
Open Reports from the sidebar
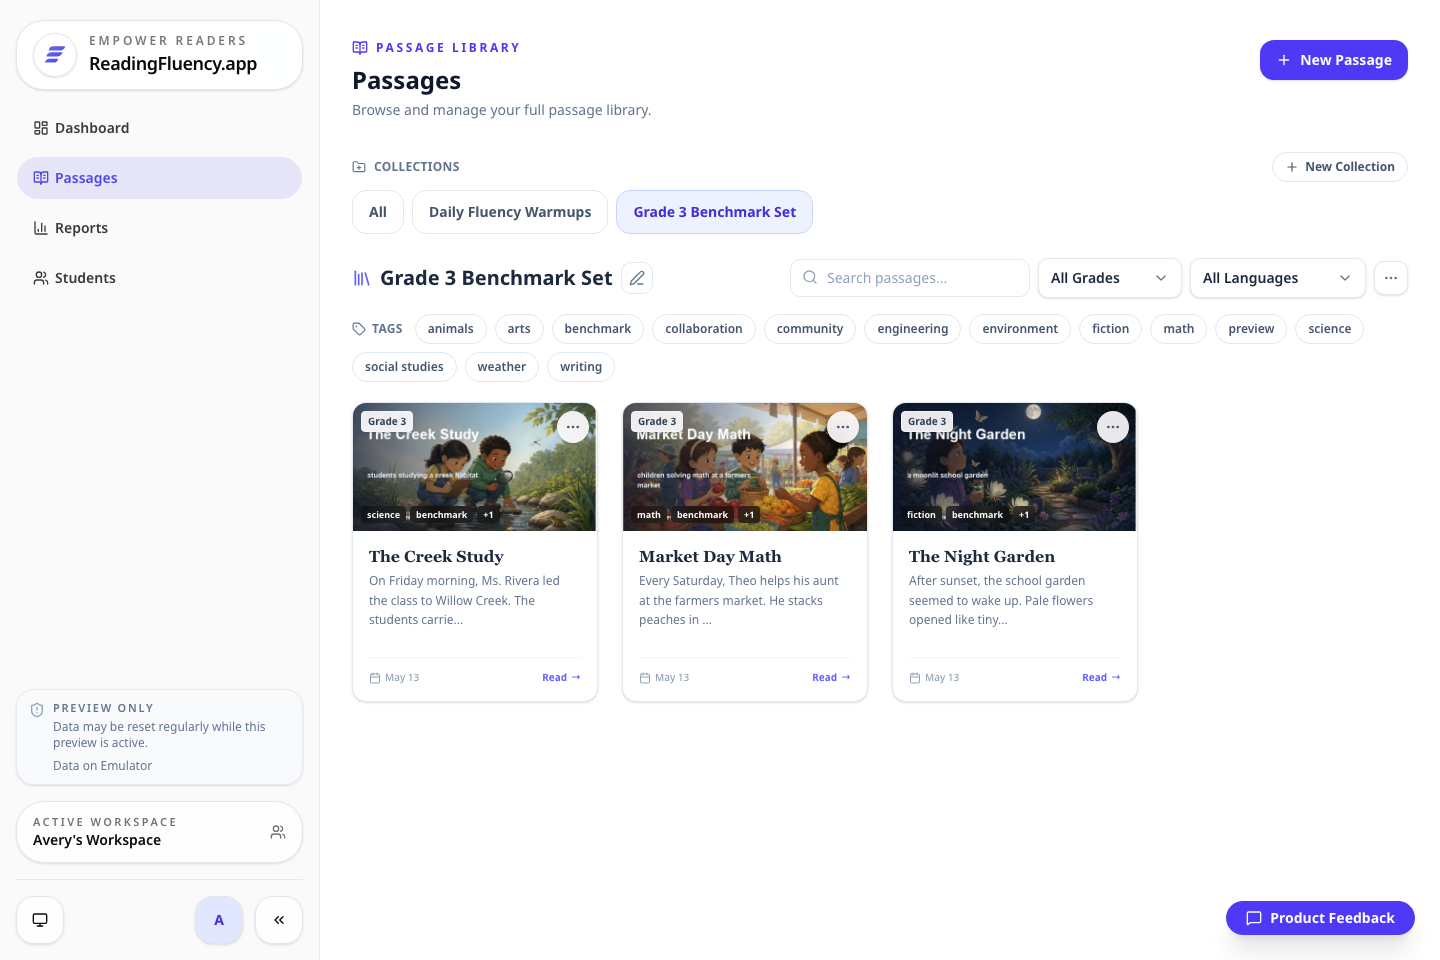[159, 228]
